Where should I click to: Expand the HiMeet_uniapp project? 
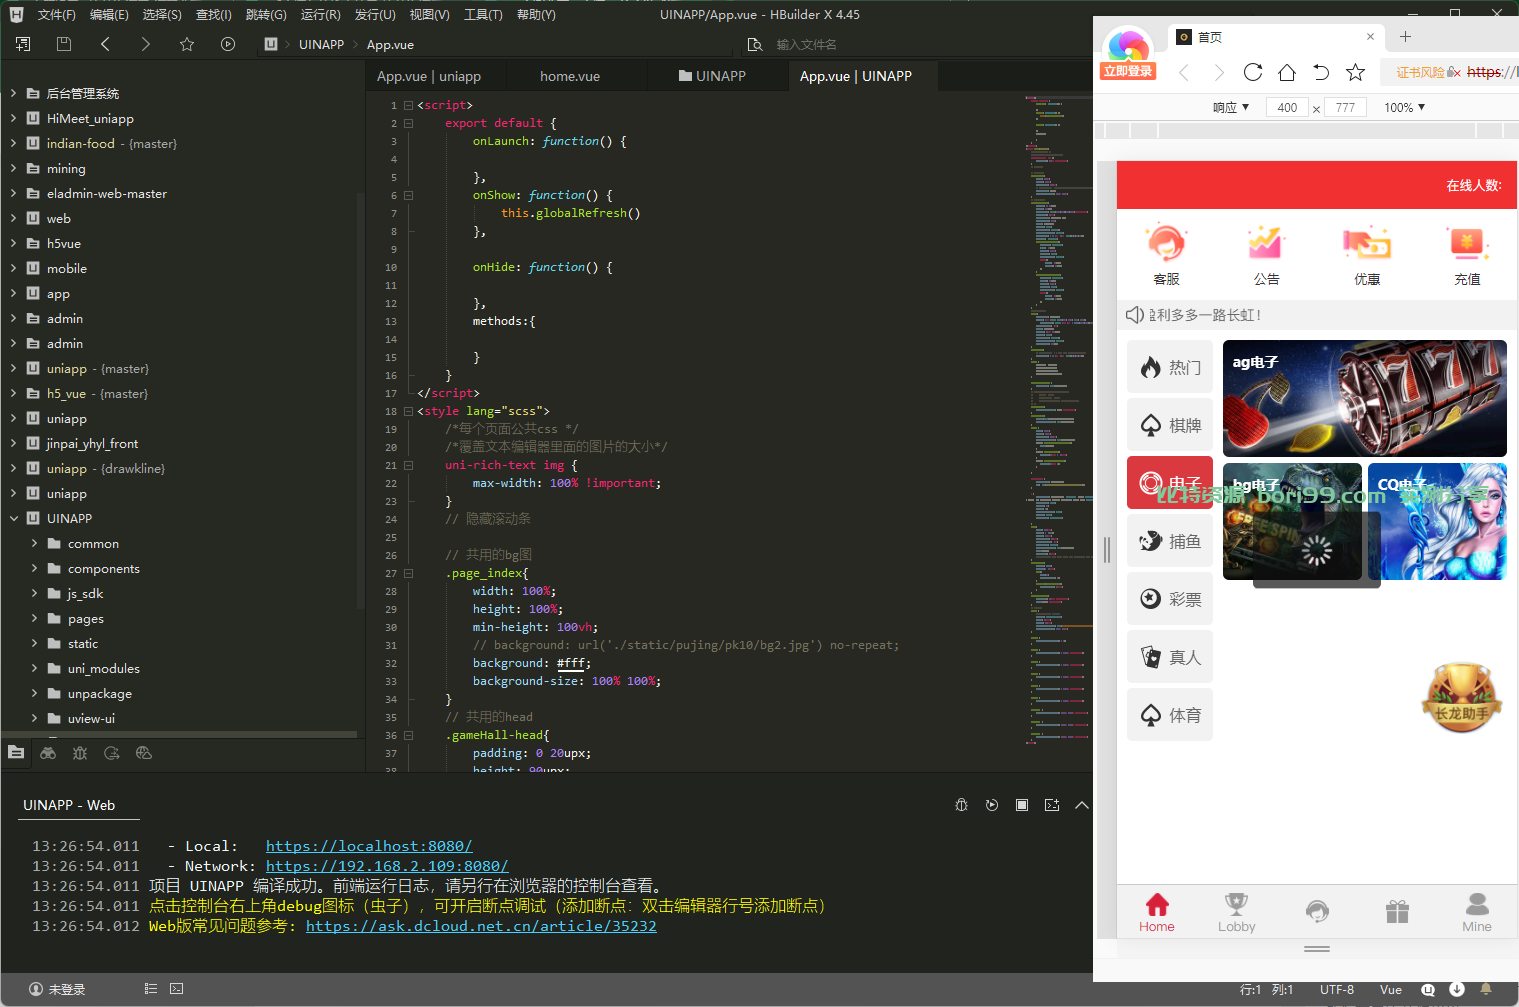pyautogui.click(x=13, y=118)
